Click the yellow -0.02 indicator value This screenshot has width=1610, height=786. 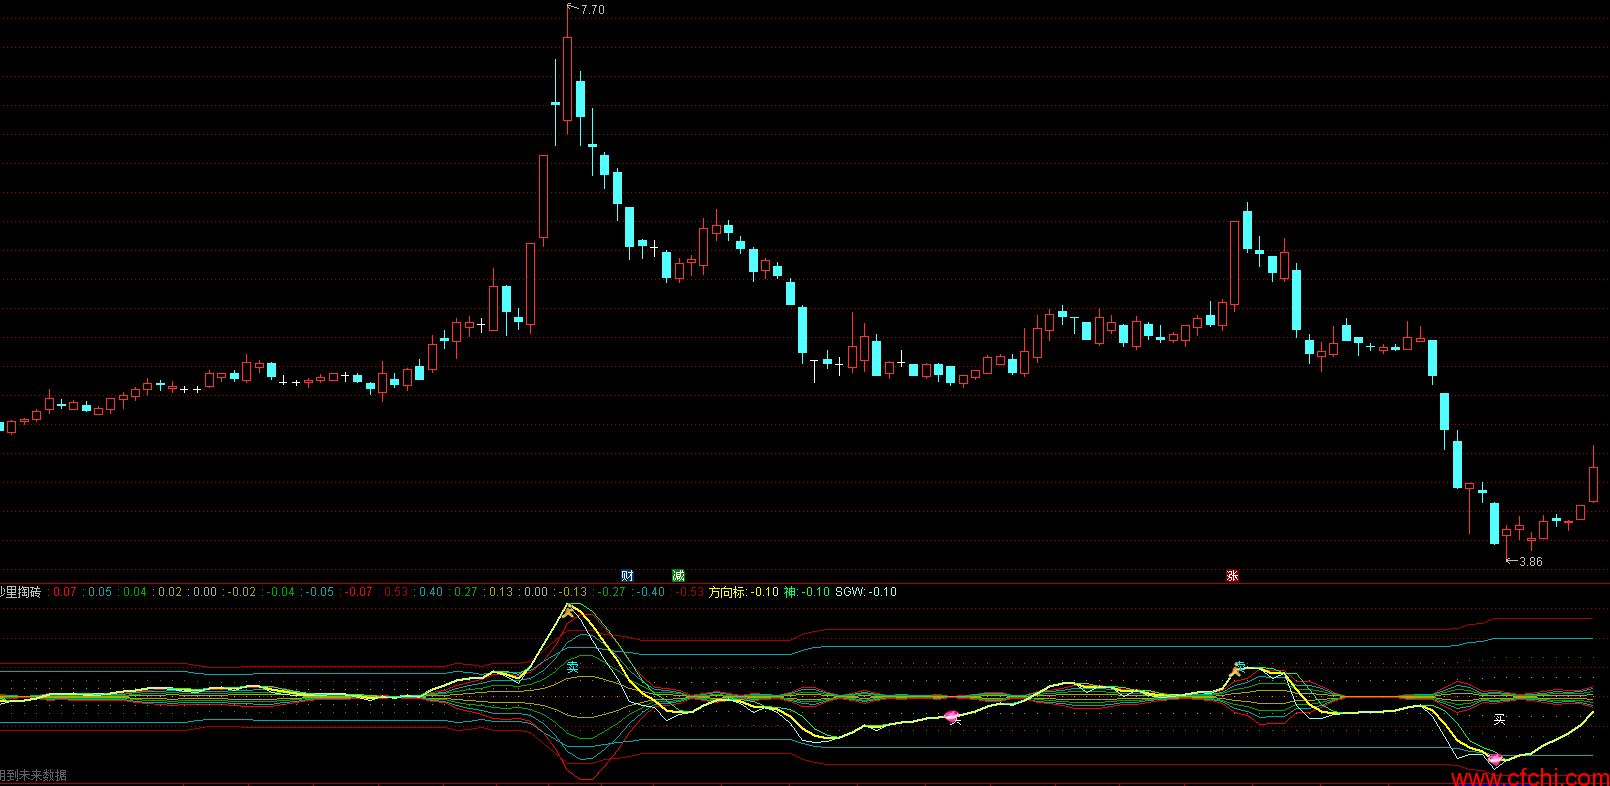tap(242, 592)
